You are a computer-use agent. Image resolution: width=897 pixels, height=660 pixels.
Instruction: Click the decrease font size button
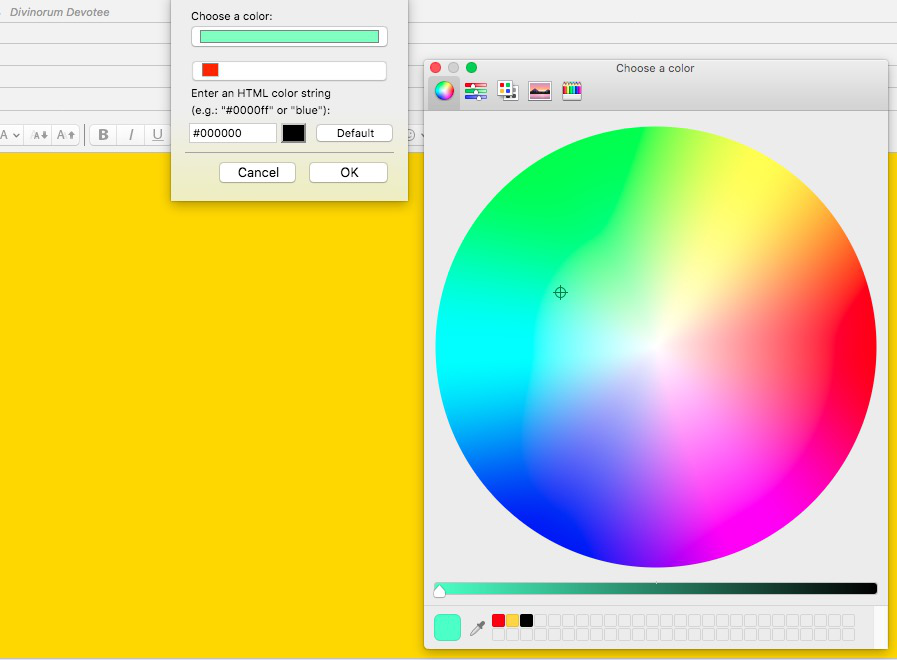40,134
